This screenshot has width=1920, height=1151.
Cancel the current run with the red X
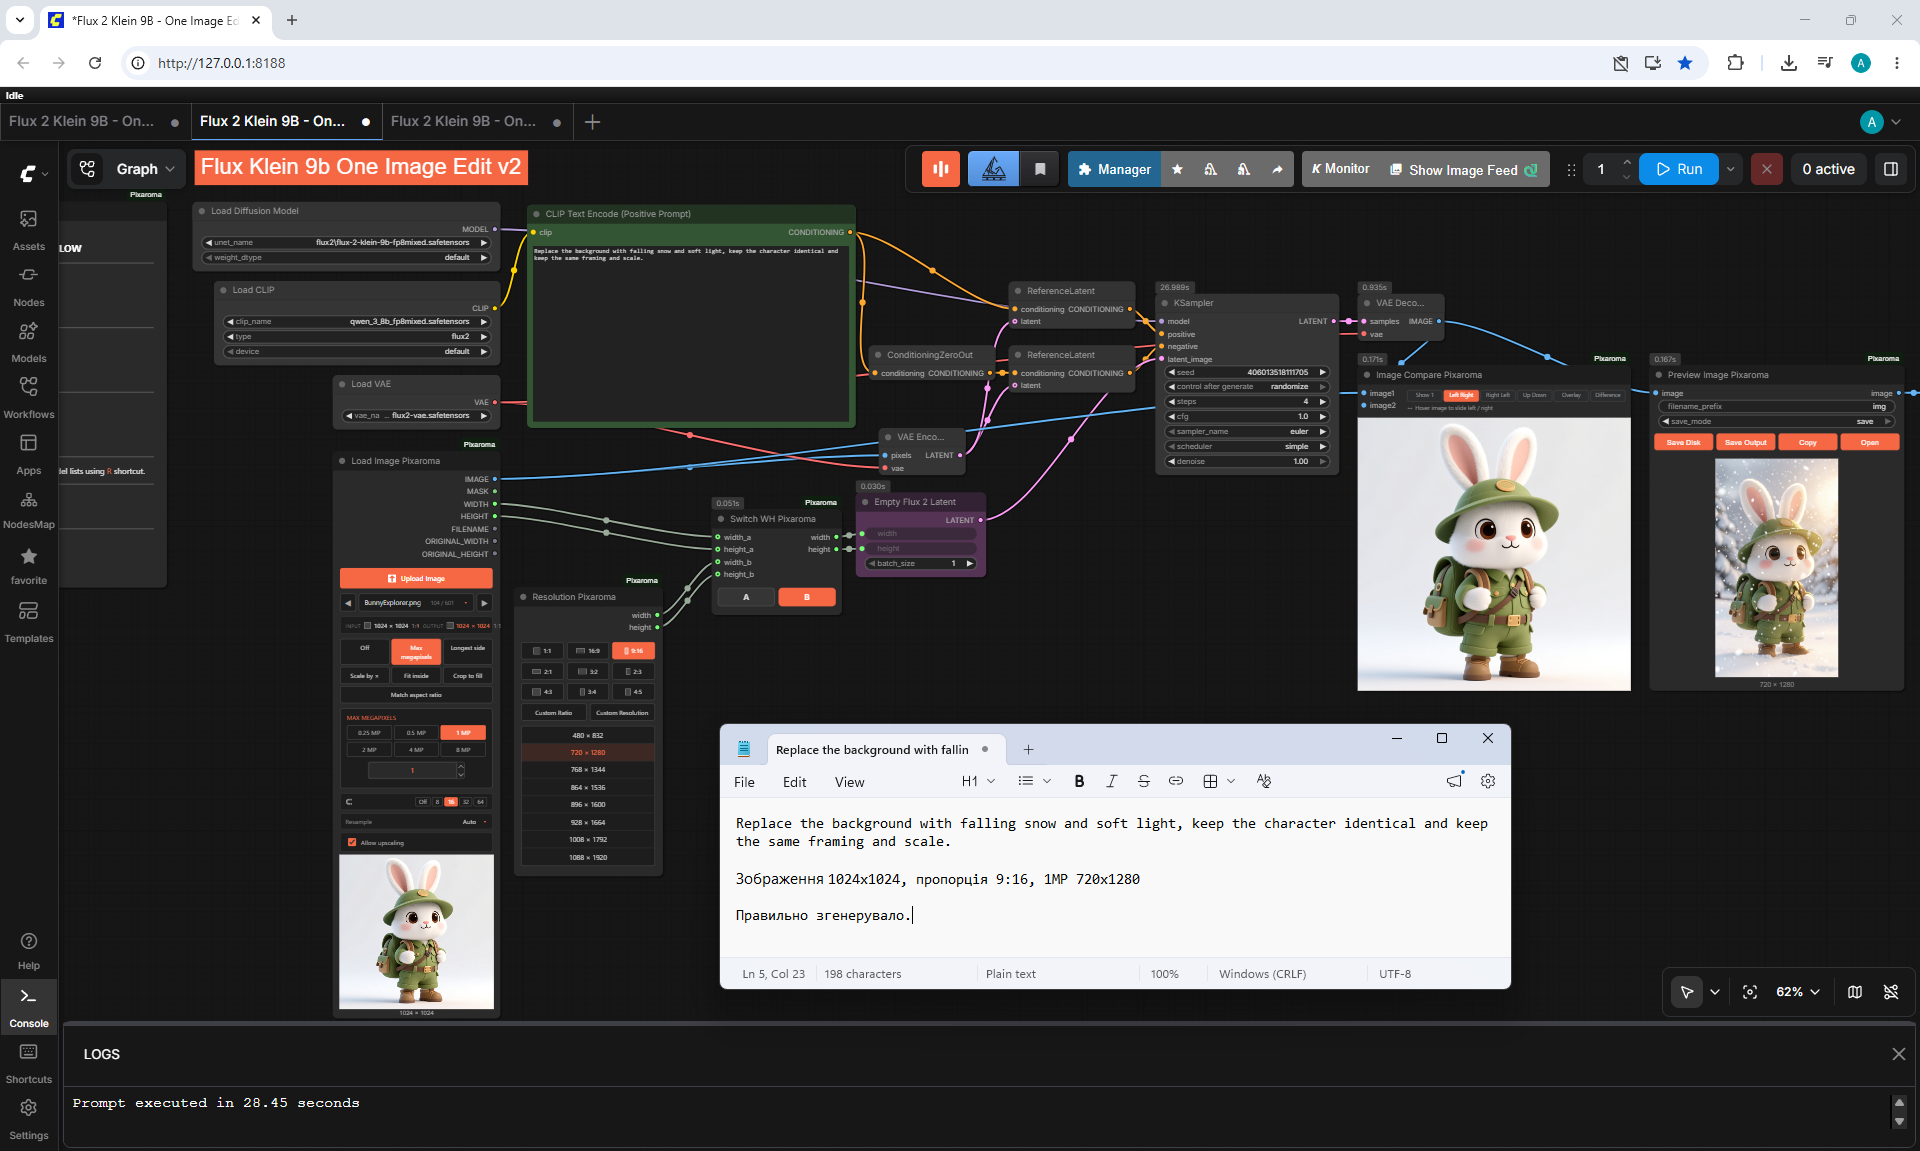tap(1767, 169)
